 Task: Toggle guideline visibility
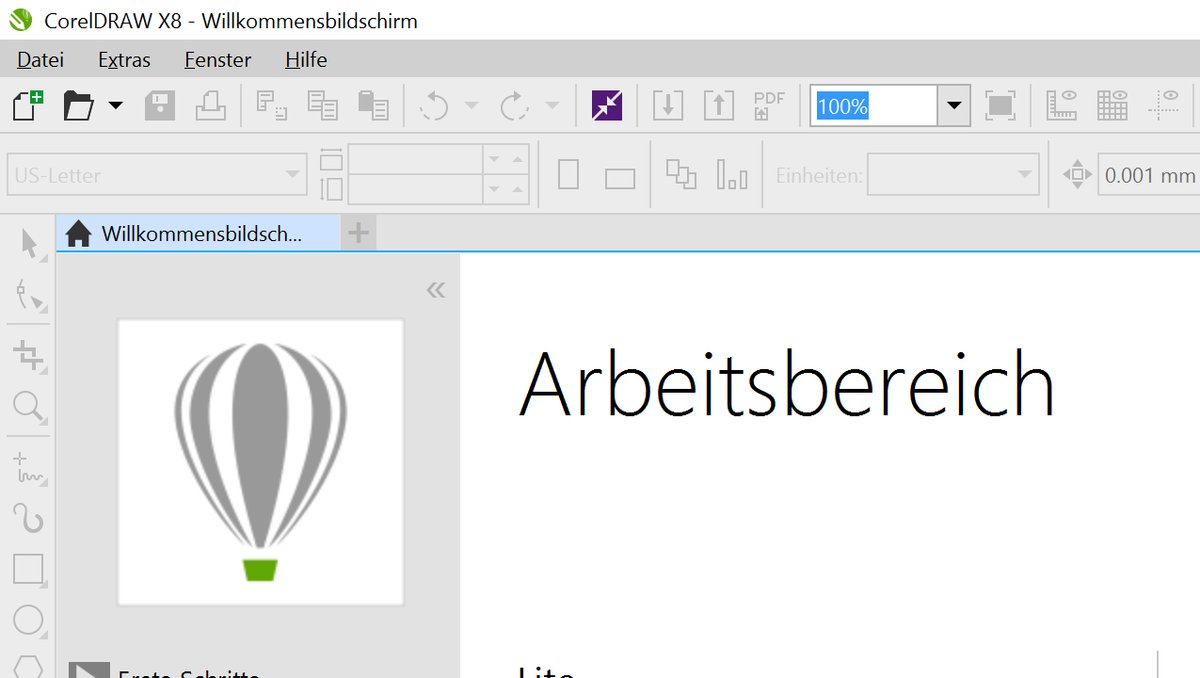click(x=1166, y=105)
